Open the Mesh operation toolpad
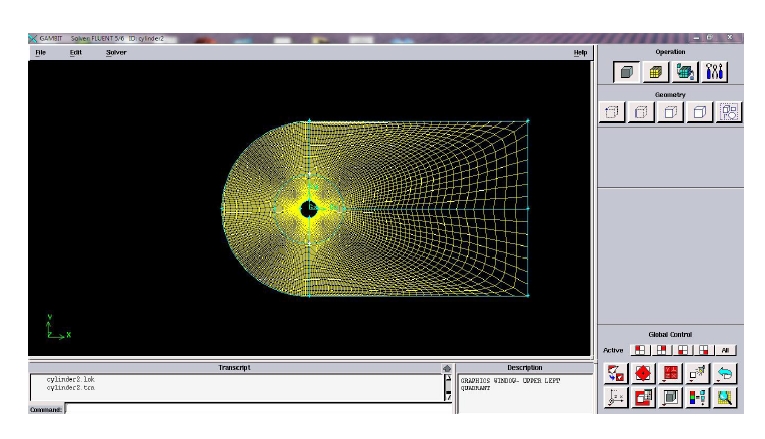This screenshot has height=439, width=765. (x=655, y=72)
